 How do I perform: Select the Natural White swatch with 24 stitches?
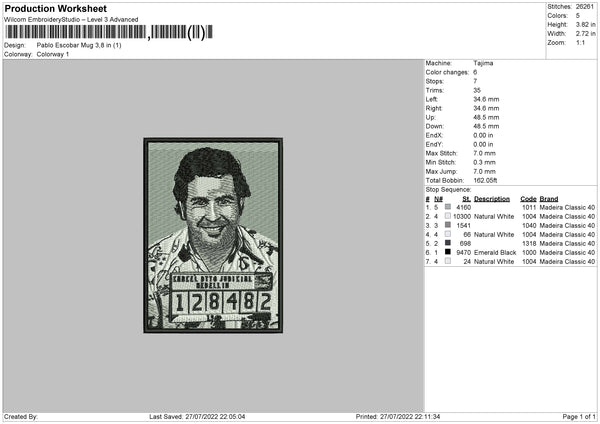coord(448,261)
